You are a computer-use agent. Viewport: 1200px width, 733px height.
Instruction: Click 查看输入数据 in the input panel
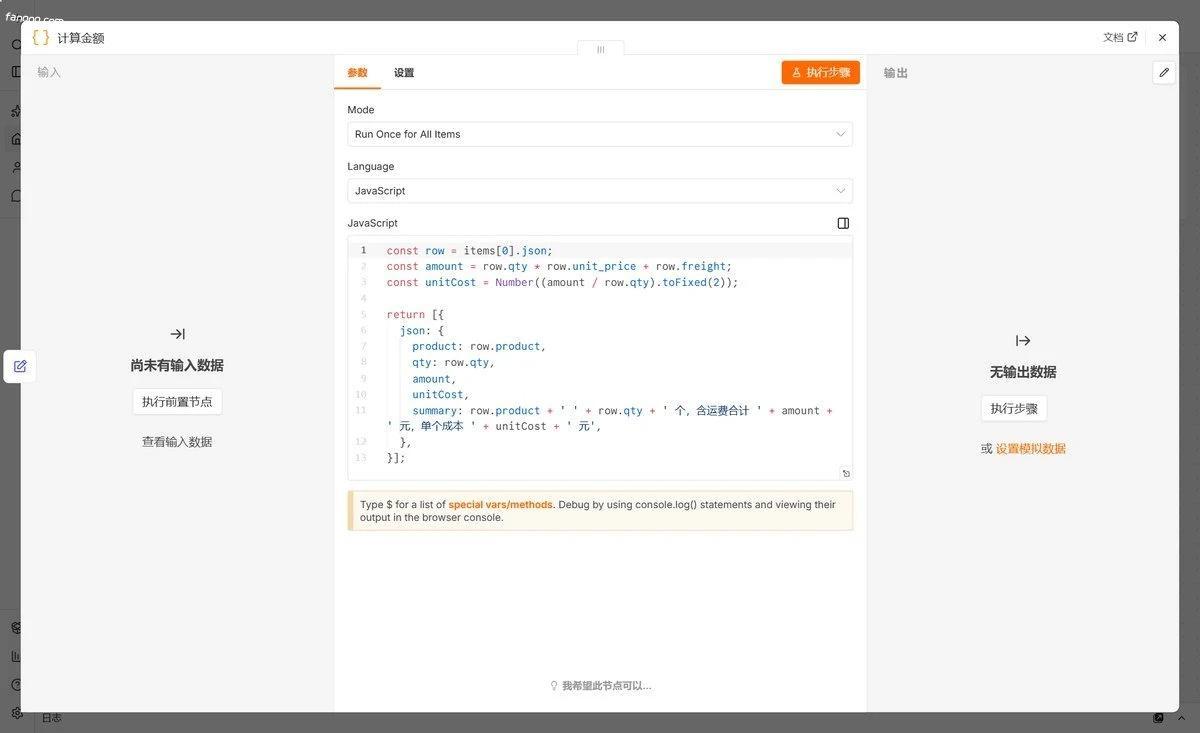(177, 442)
